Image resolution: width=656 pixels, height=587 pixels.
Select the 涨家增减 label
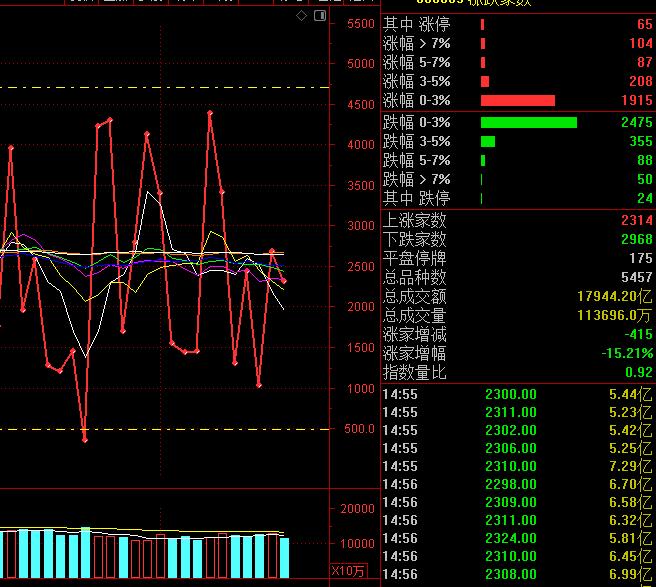[415, 334]
